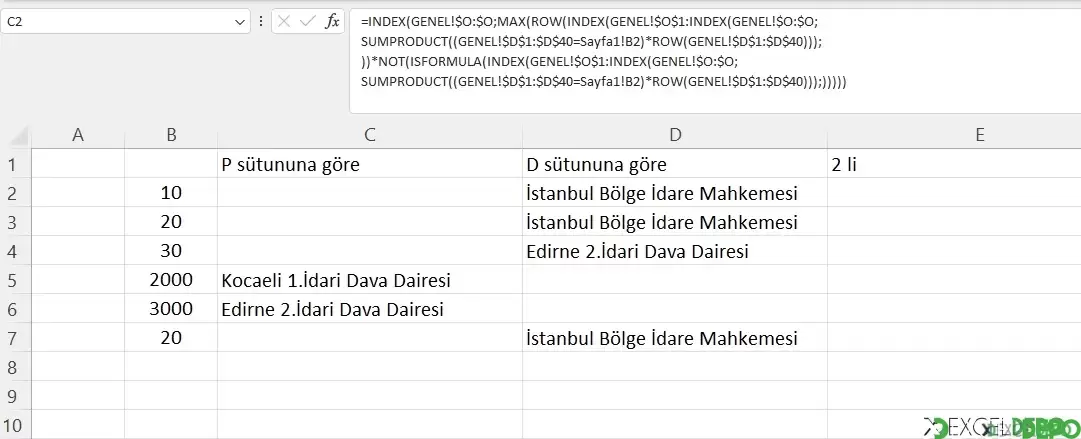Click cell E1 labeled '2 li'
The image size is (1081, 439).
(954, 164)
